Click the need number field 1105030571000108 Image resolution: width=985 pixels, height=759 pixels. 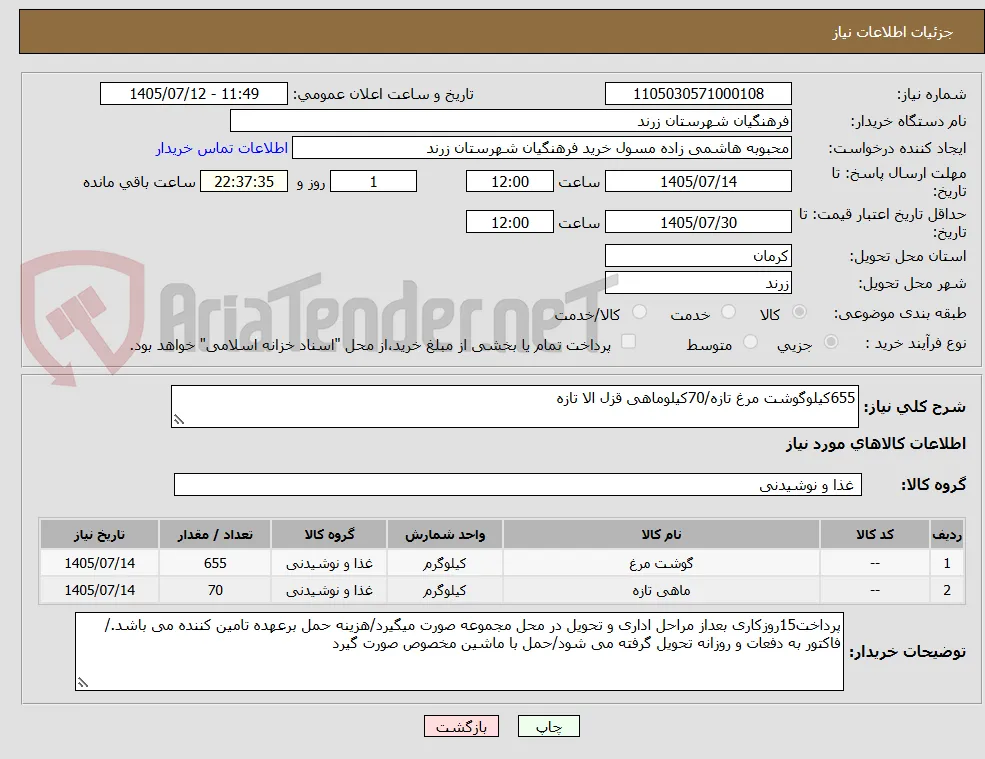click(698, 94)
